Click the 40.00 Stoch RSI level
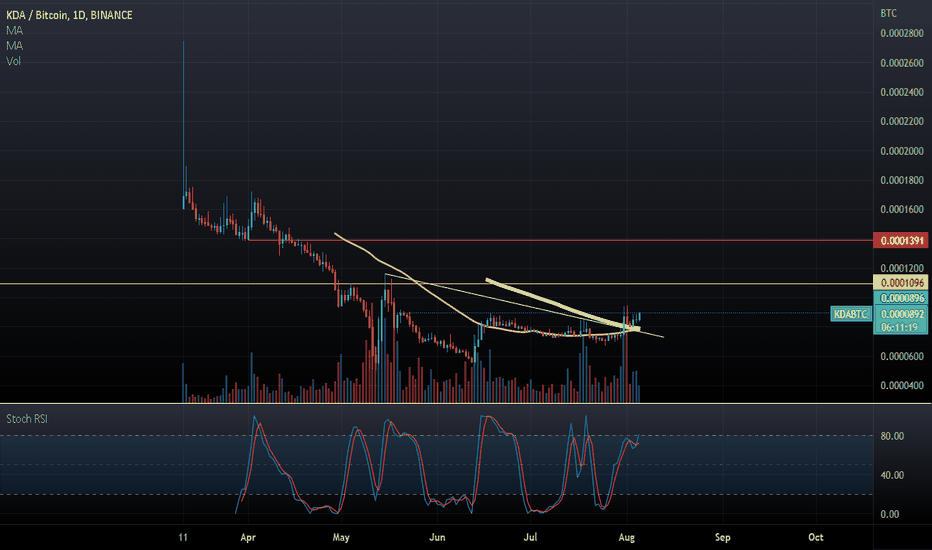 [x=892, y=475]
